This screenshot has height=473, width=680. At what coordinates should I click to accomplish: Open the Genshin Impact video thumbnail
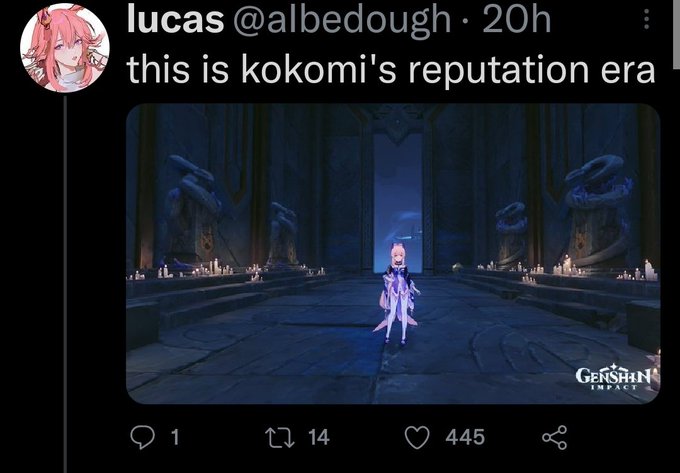(393, 254)
